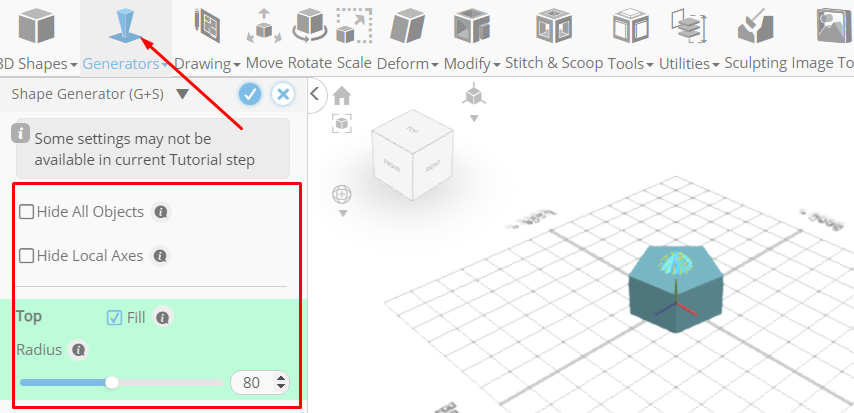
Task: Enable the Hide Local Axes checkbox
Action: coord(26,256)
